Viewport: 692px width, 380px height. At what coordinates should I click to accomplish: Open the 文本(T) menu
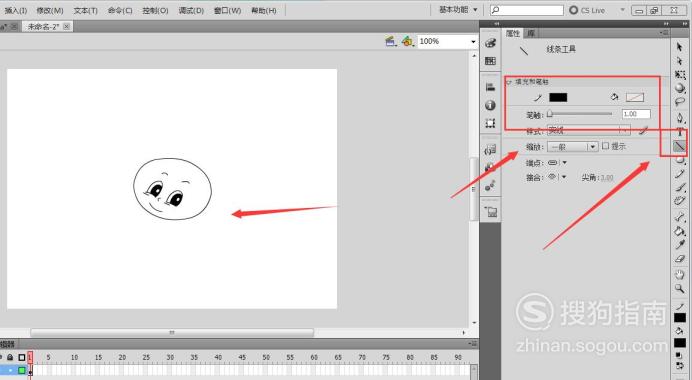[86, 10]
